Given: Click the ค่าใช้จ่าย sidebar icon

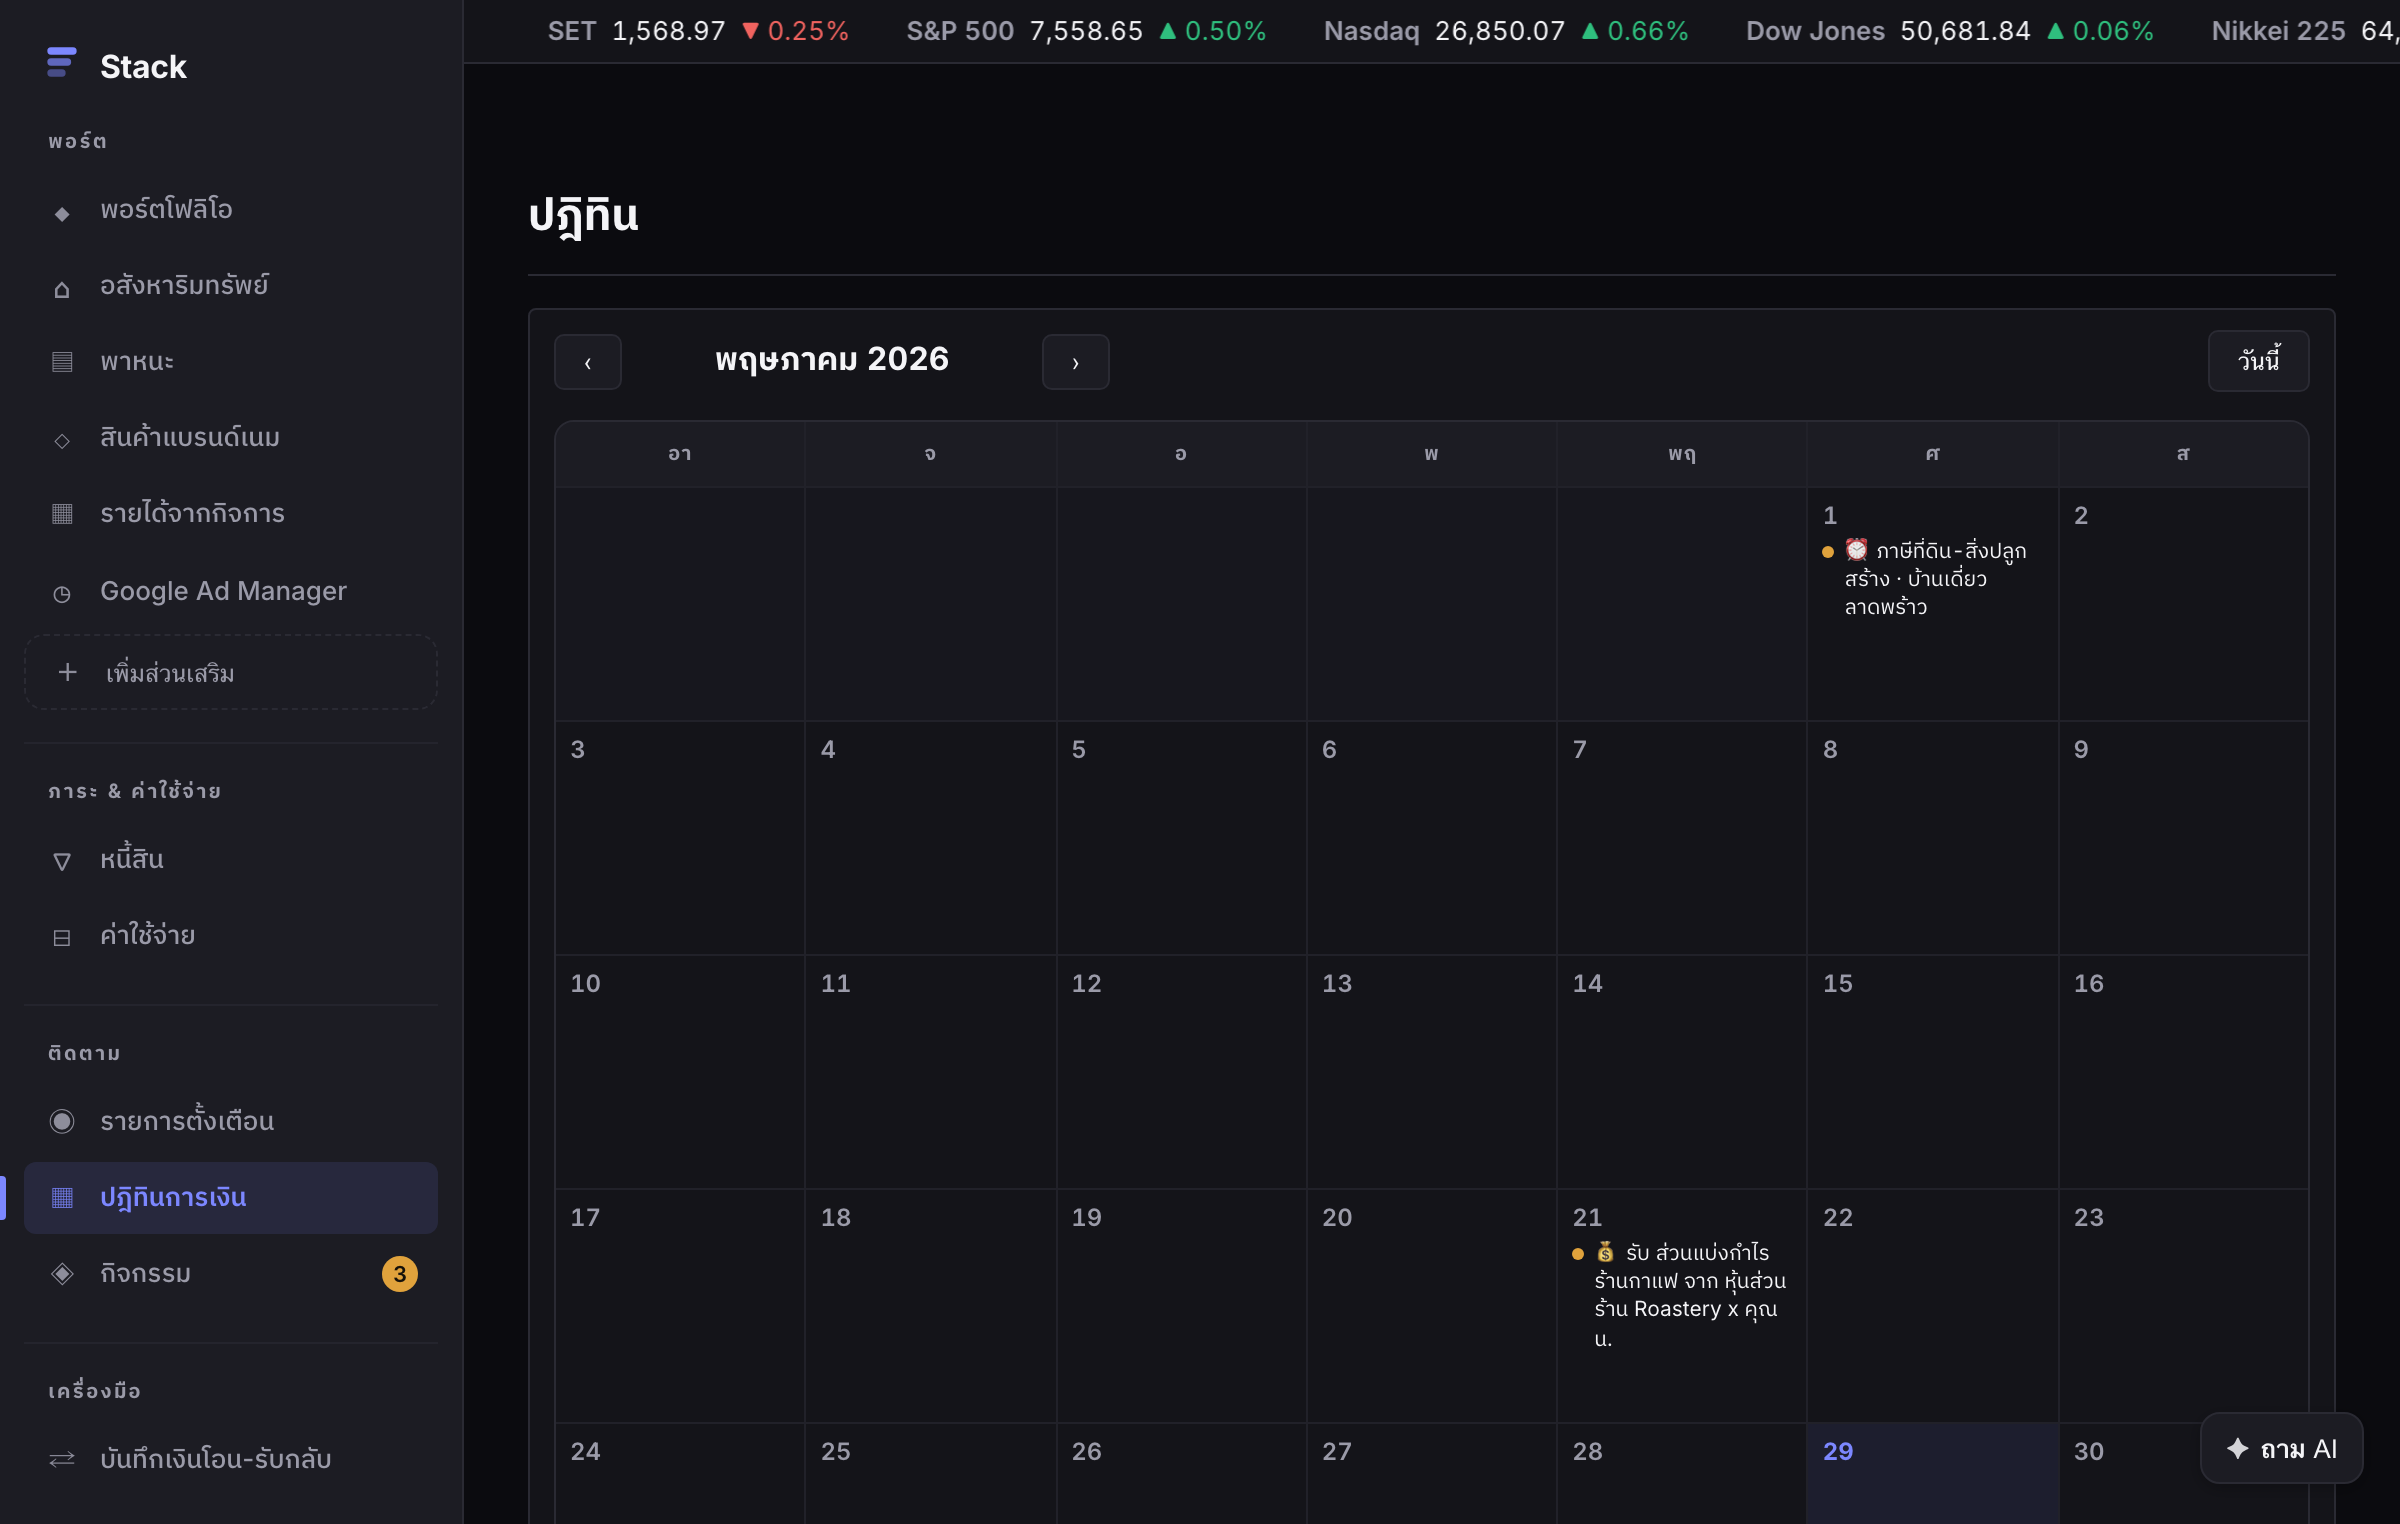Looking at the screenshot, I should pyautogui.click(x=62, y=937).
